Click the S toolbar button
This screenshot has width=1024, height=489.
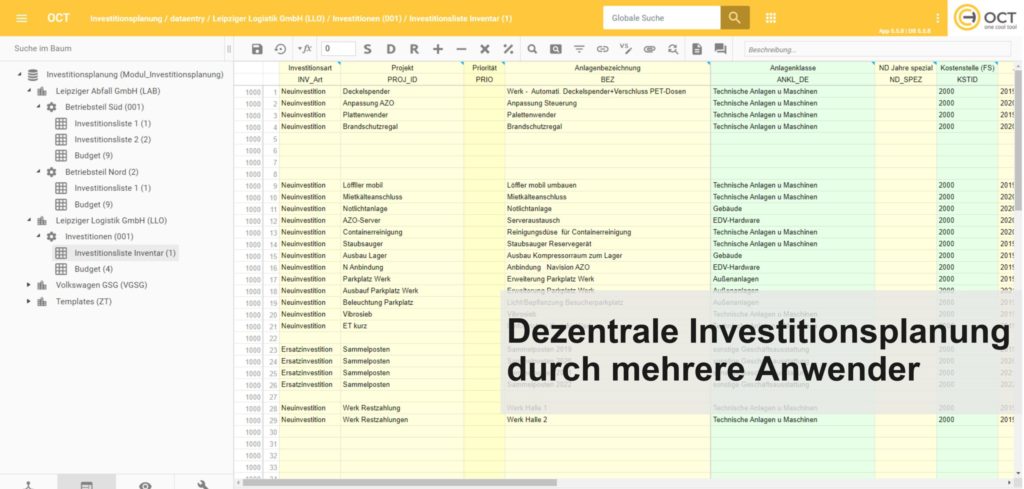click(x=367, y=49)
